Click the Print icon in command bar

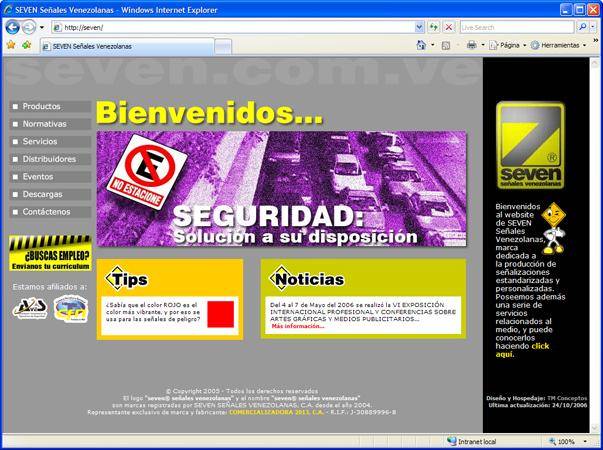point(472,45)
